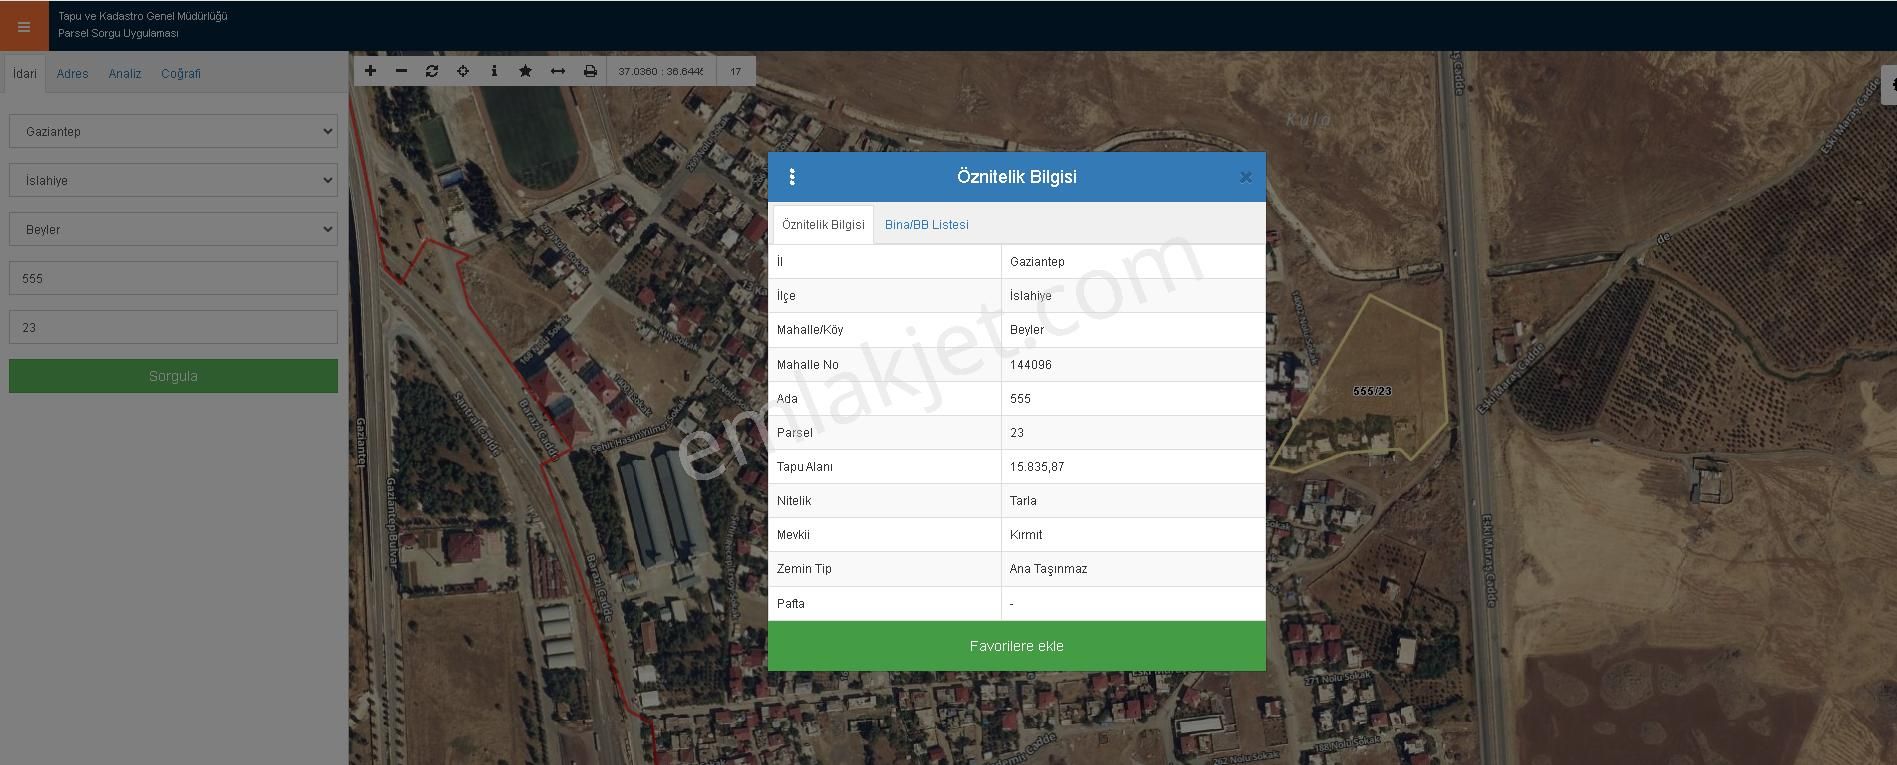
Task: Click the Tapu ve Kadastro Genel Müdürlüğü title
Action: point(143,16)
